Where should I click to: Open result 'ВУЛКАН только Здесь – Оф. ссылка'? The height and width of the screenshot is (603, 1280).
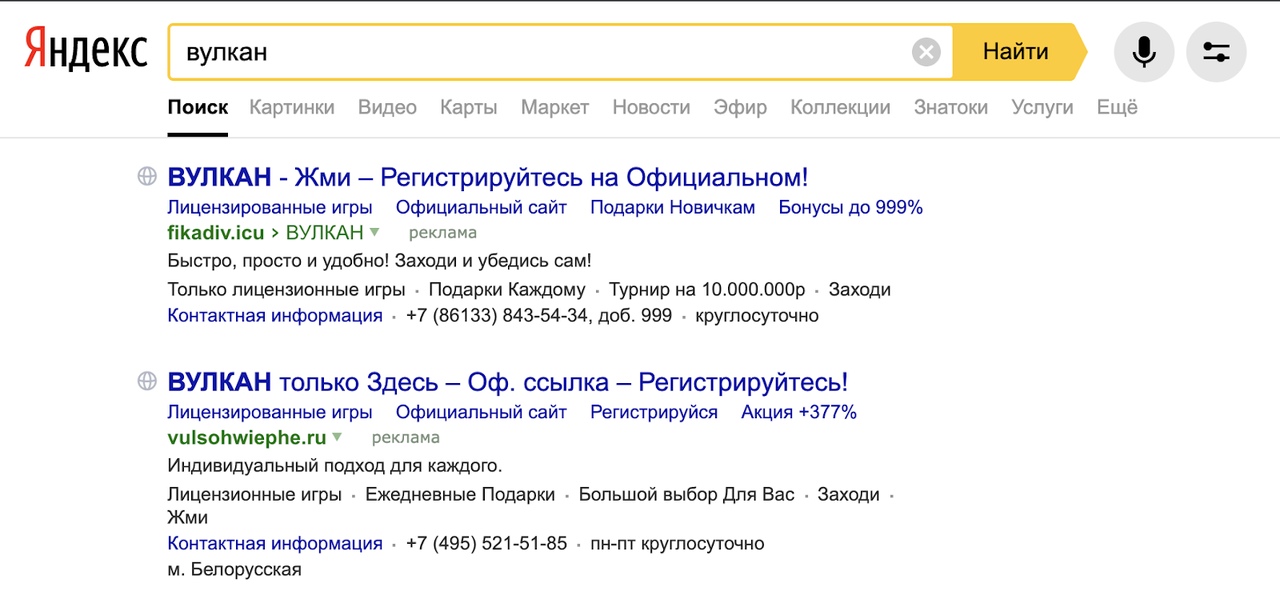point(508,382)
